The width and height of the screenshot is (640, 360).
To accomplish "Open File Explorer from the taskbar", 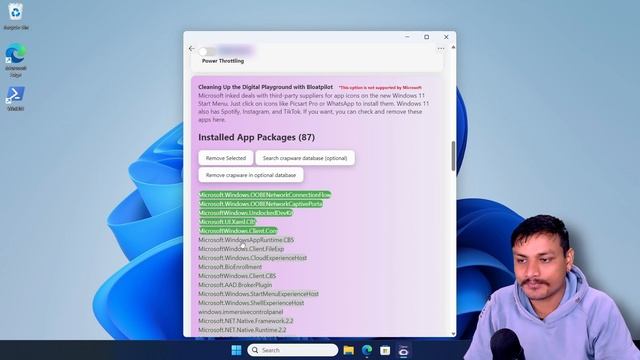I will [x=349, y=350].
